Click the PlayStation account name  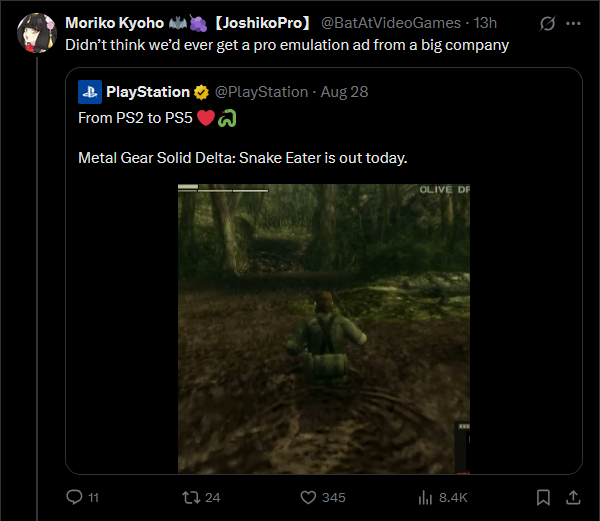pyautogui.click(x=147, y=92)
